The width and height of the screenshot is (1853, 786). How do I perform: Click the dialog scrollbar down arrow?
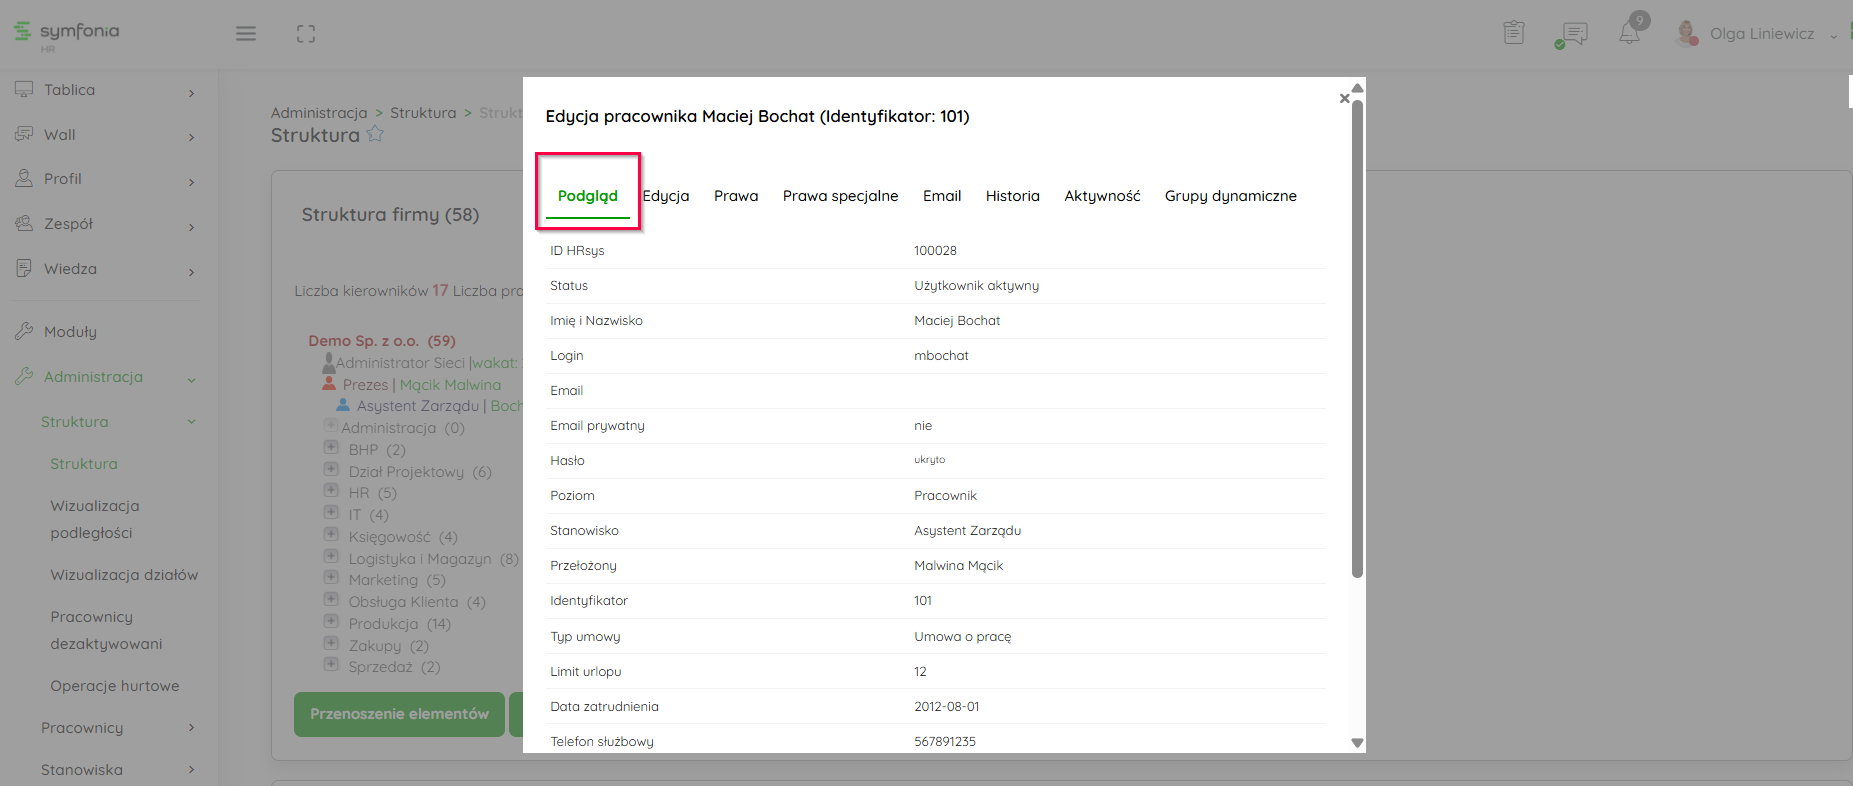click(x=1357, y=742)
